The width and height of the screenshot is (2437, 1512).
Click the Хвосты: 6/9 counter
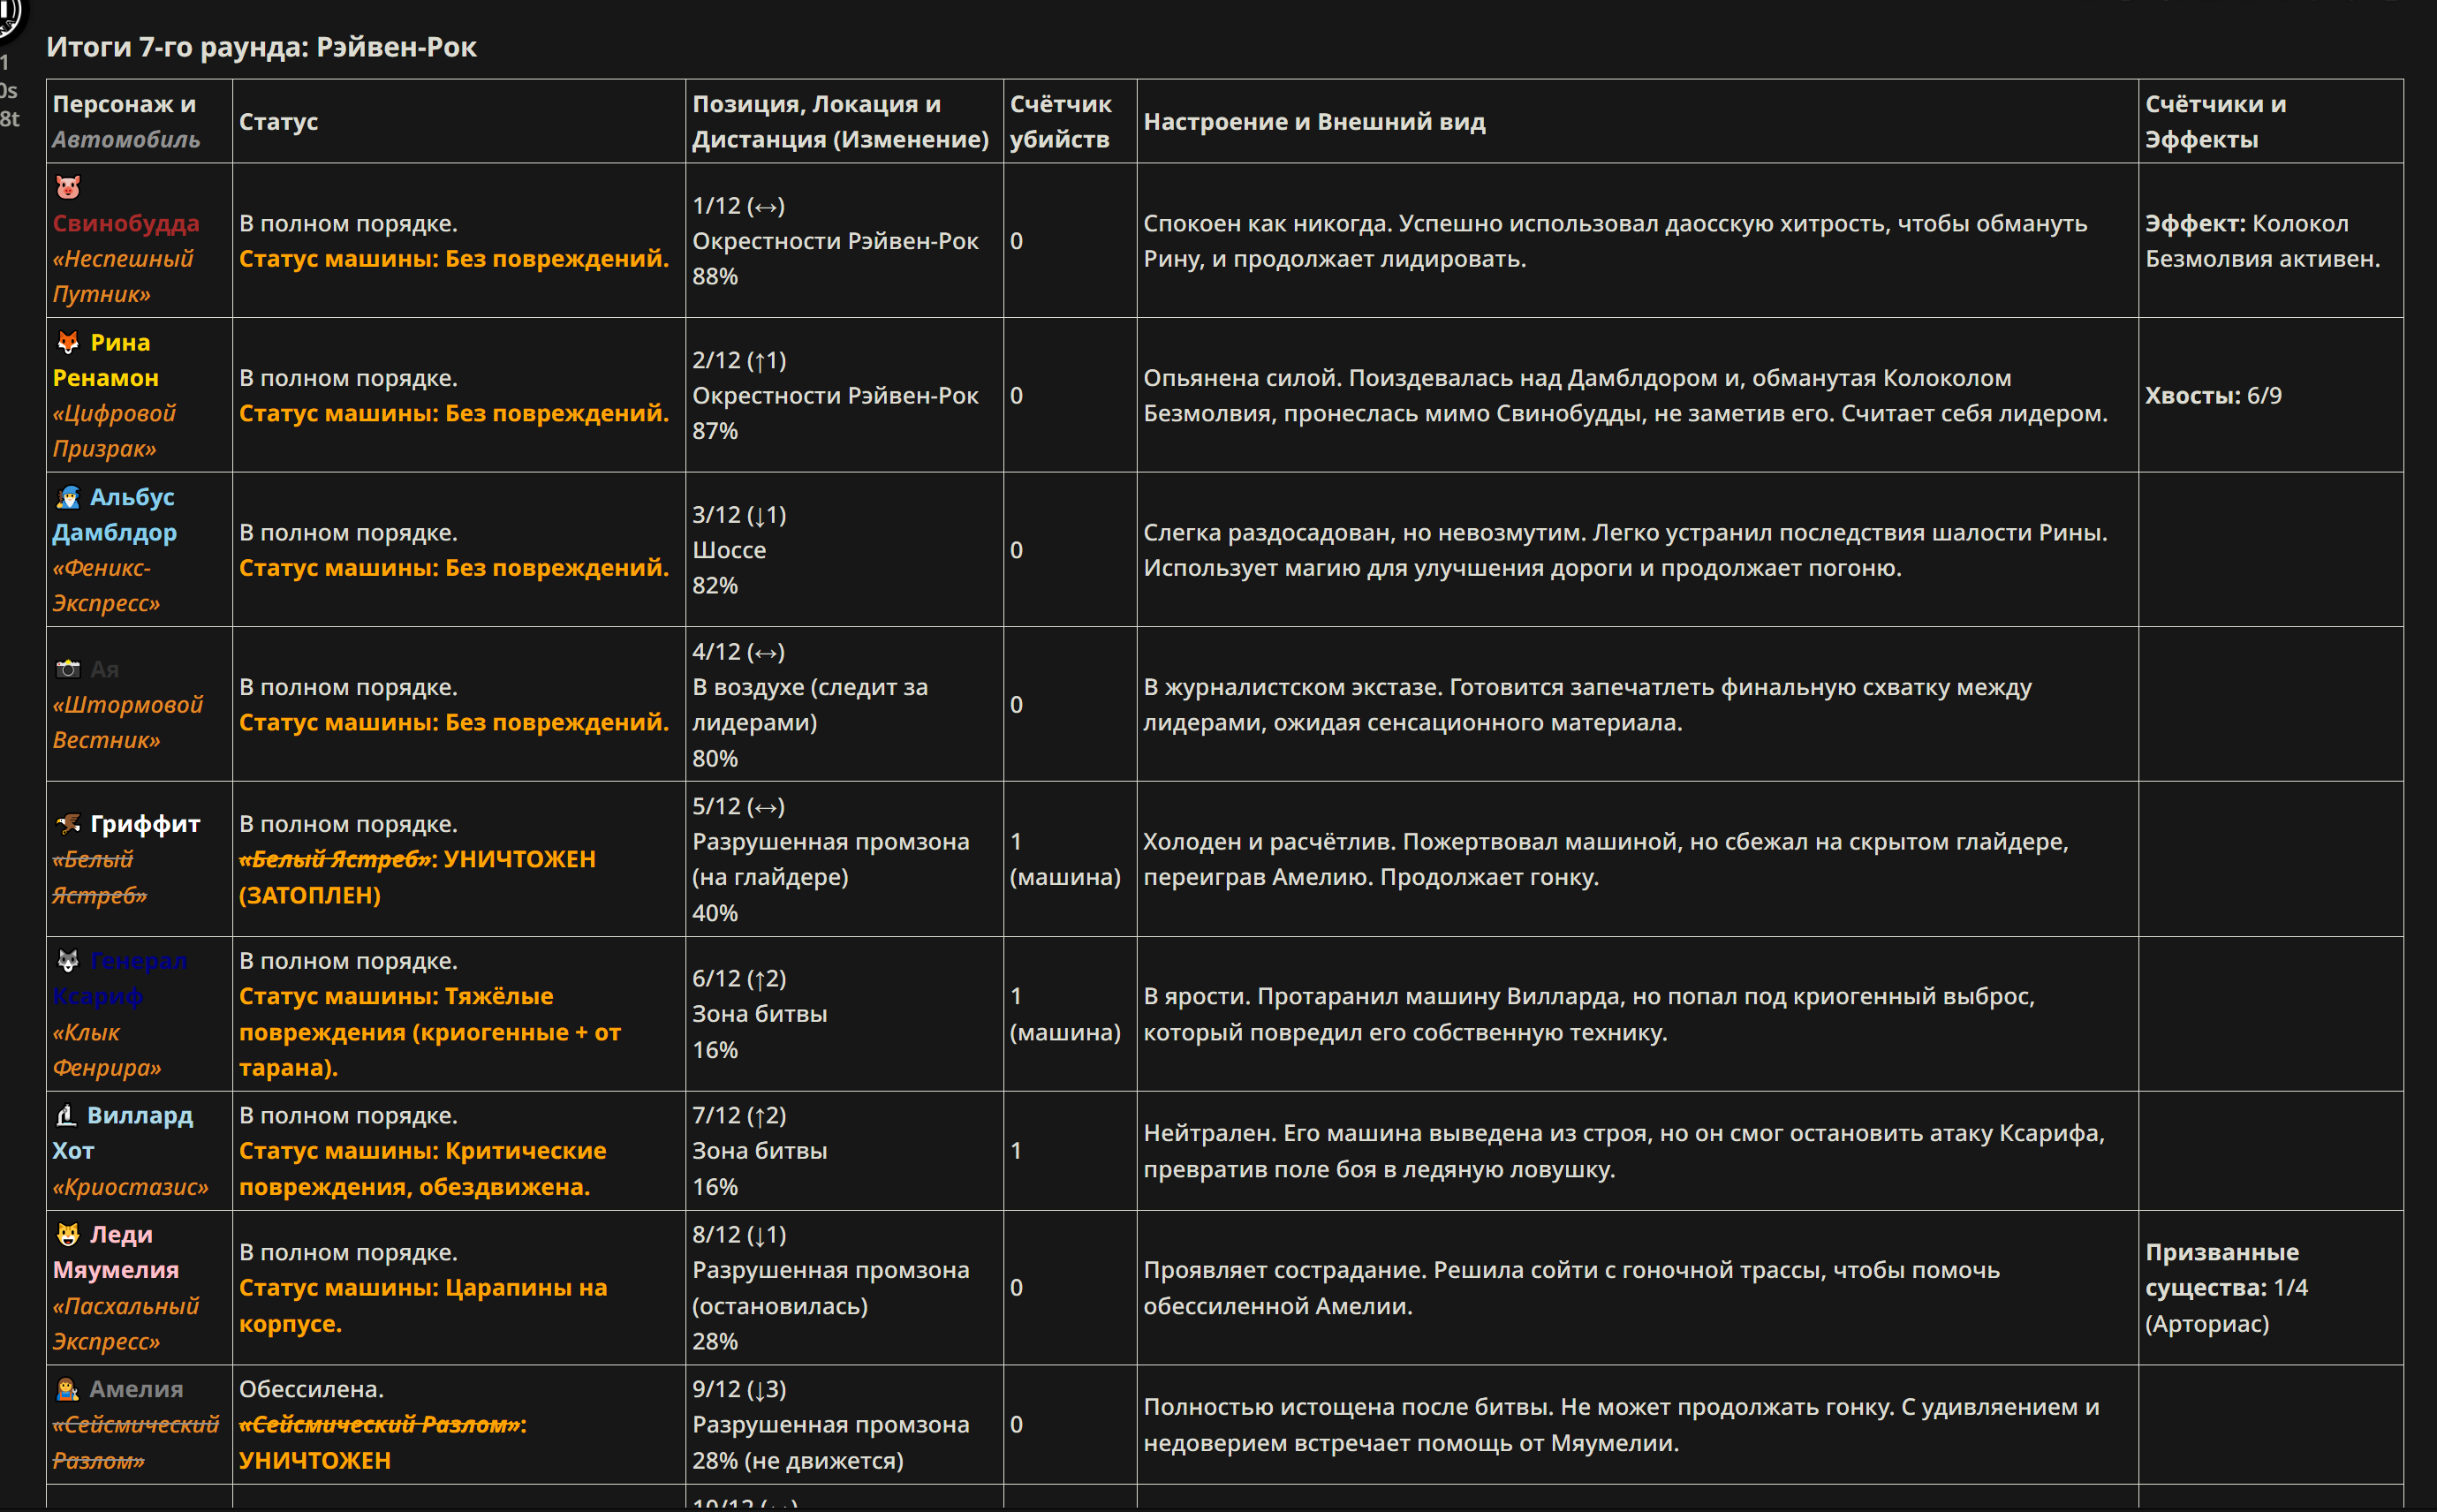[x=2214, y=395]
